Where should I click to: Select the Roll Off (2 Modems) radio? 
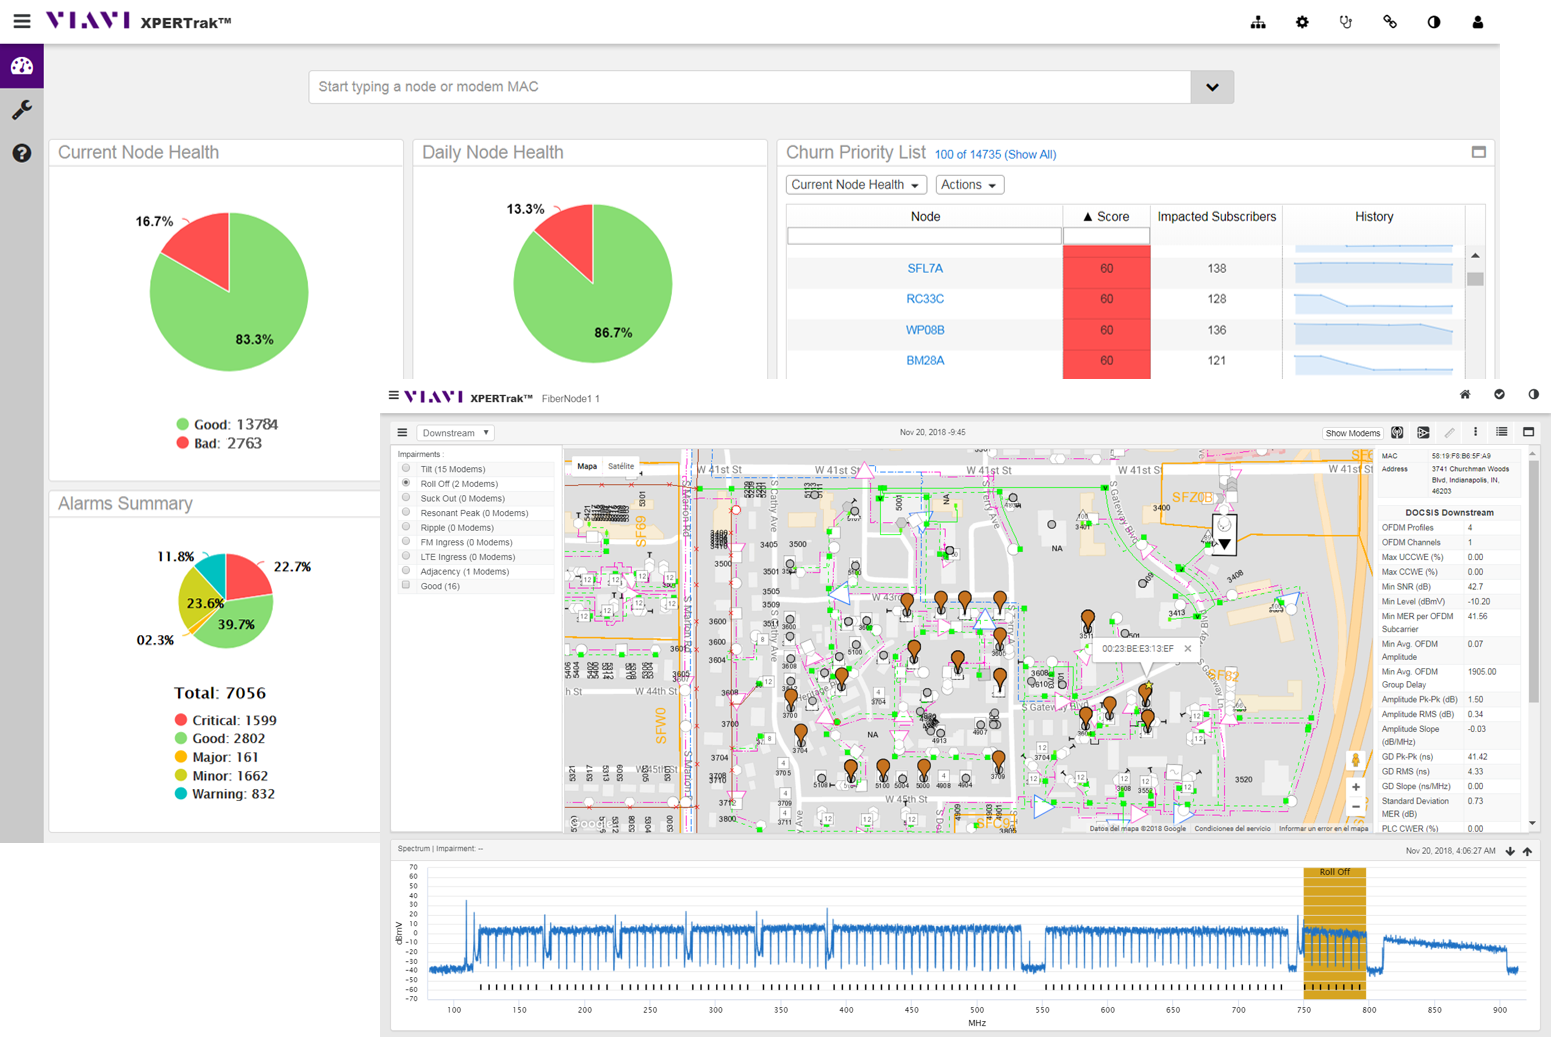click(x=406, y=483)
